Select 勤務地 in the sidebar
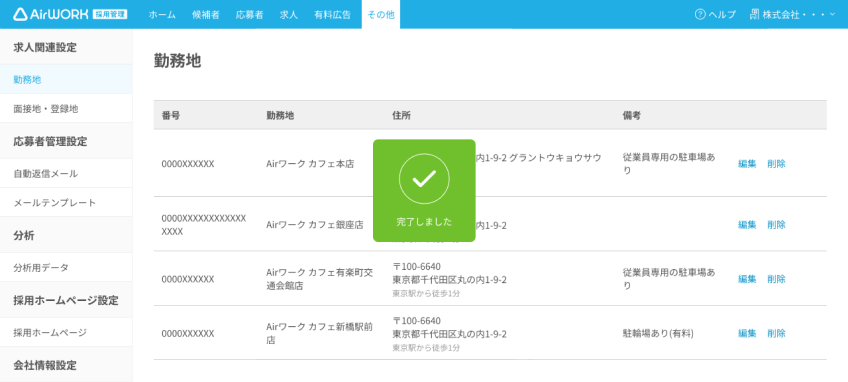Image resolution: width=848 pixels, height=382 pixels. [66, 80]
